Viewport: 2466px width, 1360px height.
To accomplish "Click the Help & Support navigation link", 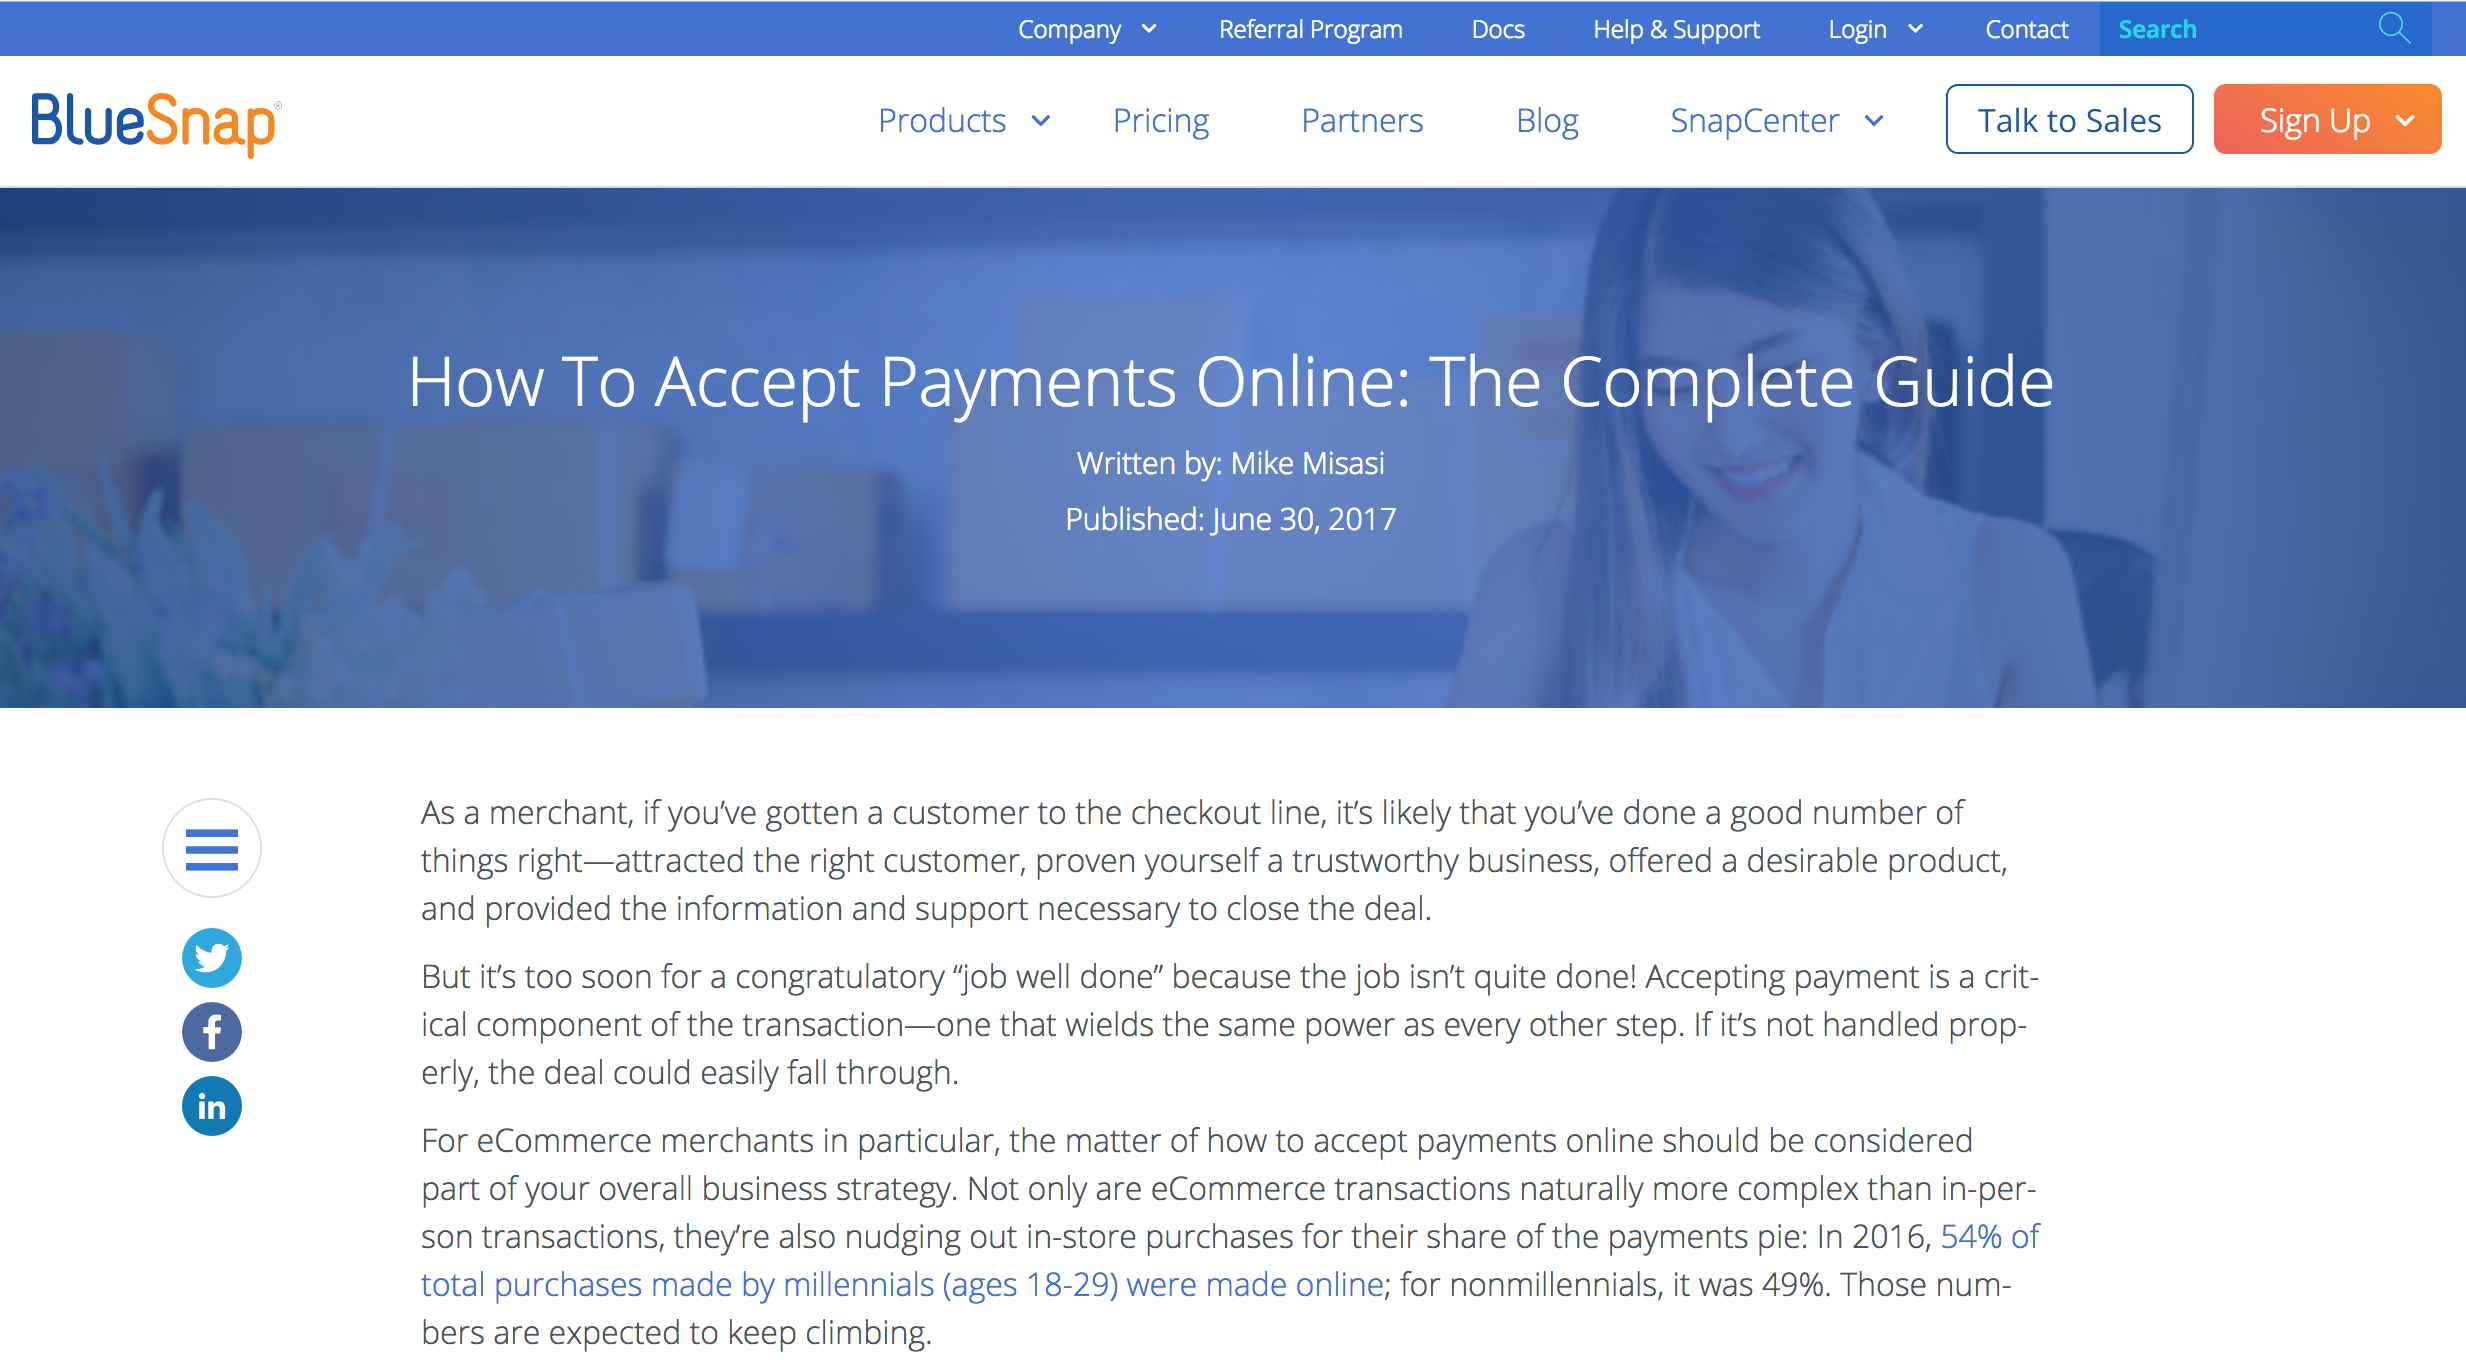I will coord(1672,28).
